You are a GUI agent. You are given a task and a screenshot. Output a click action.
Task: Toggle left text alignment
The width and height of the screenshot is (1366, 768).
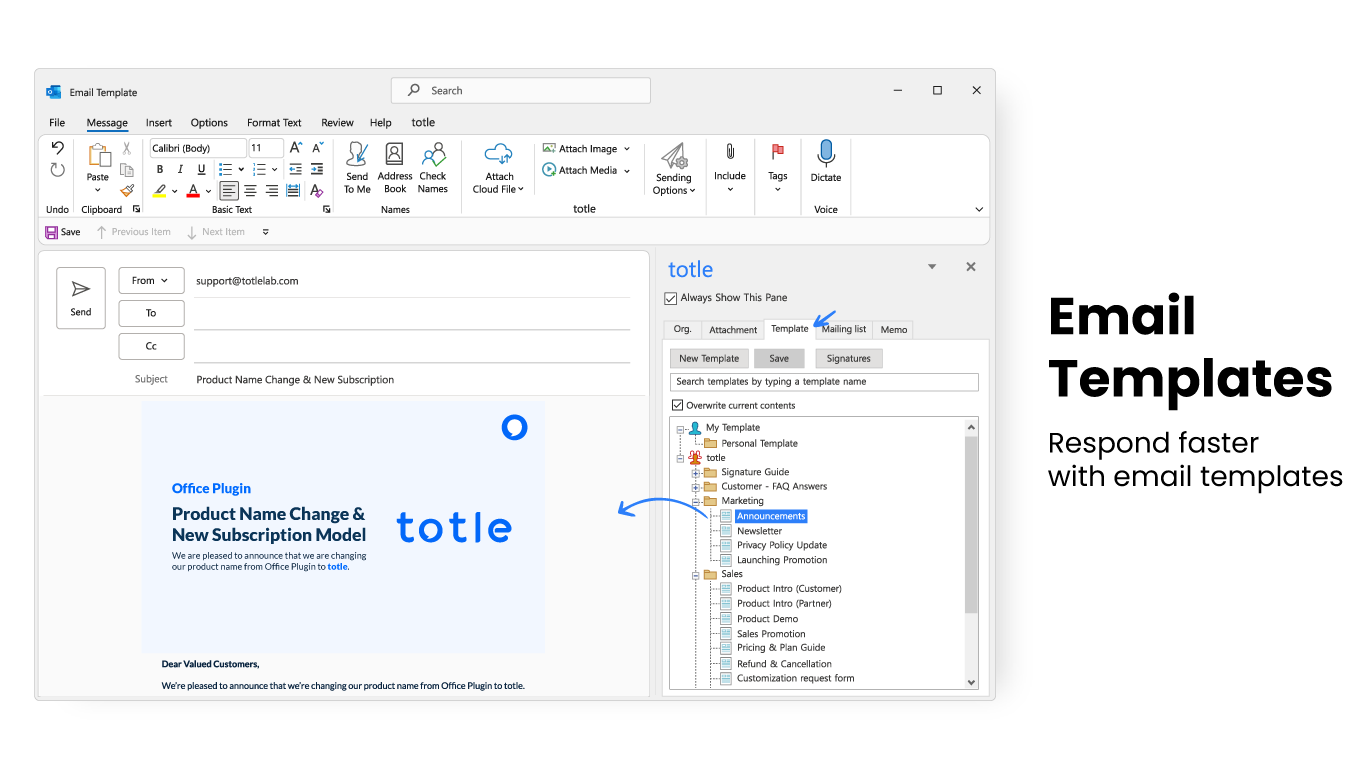(x=230, y=190)
